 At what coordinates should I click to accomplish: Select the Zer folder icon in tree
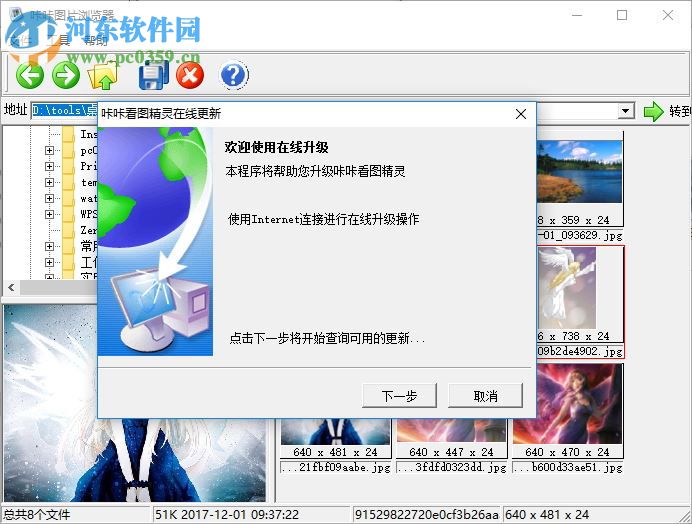pos(68,230)
